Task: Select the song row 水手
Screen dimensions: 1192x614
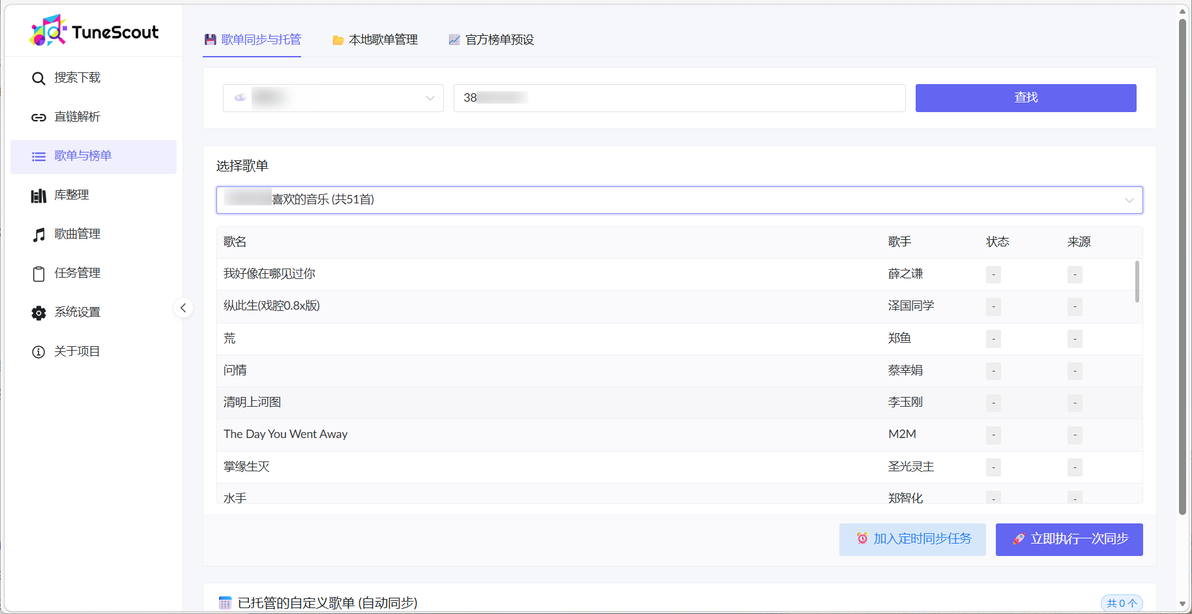Action: [679, 494]
